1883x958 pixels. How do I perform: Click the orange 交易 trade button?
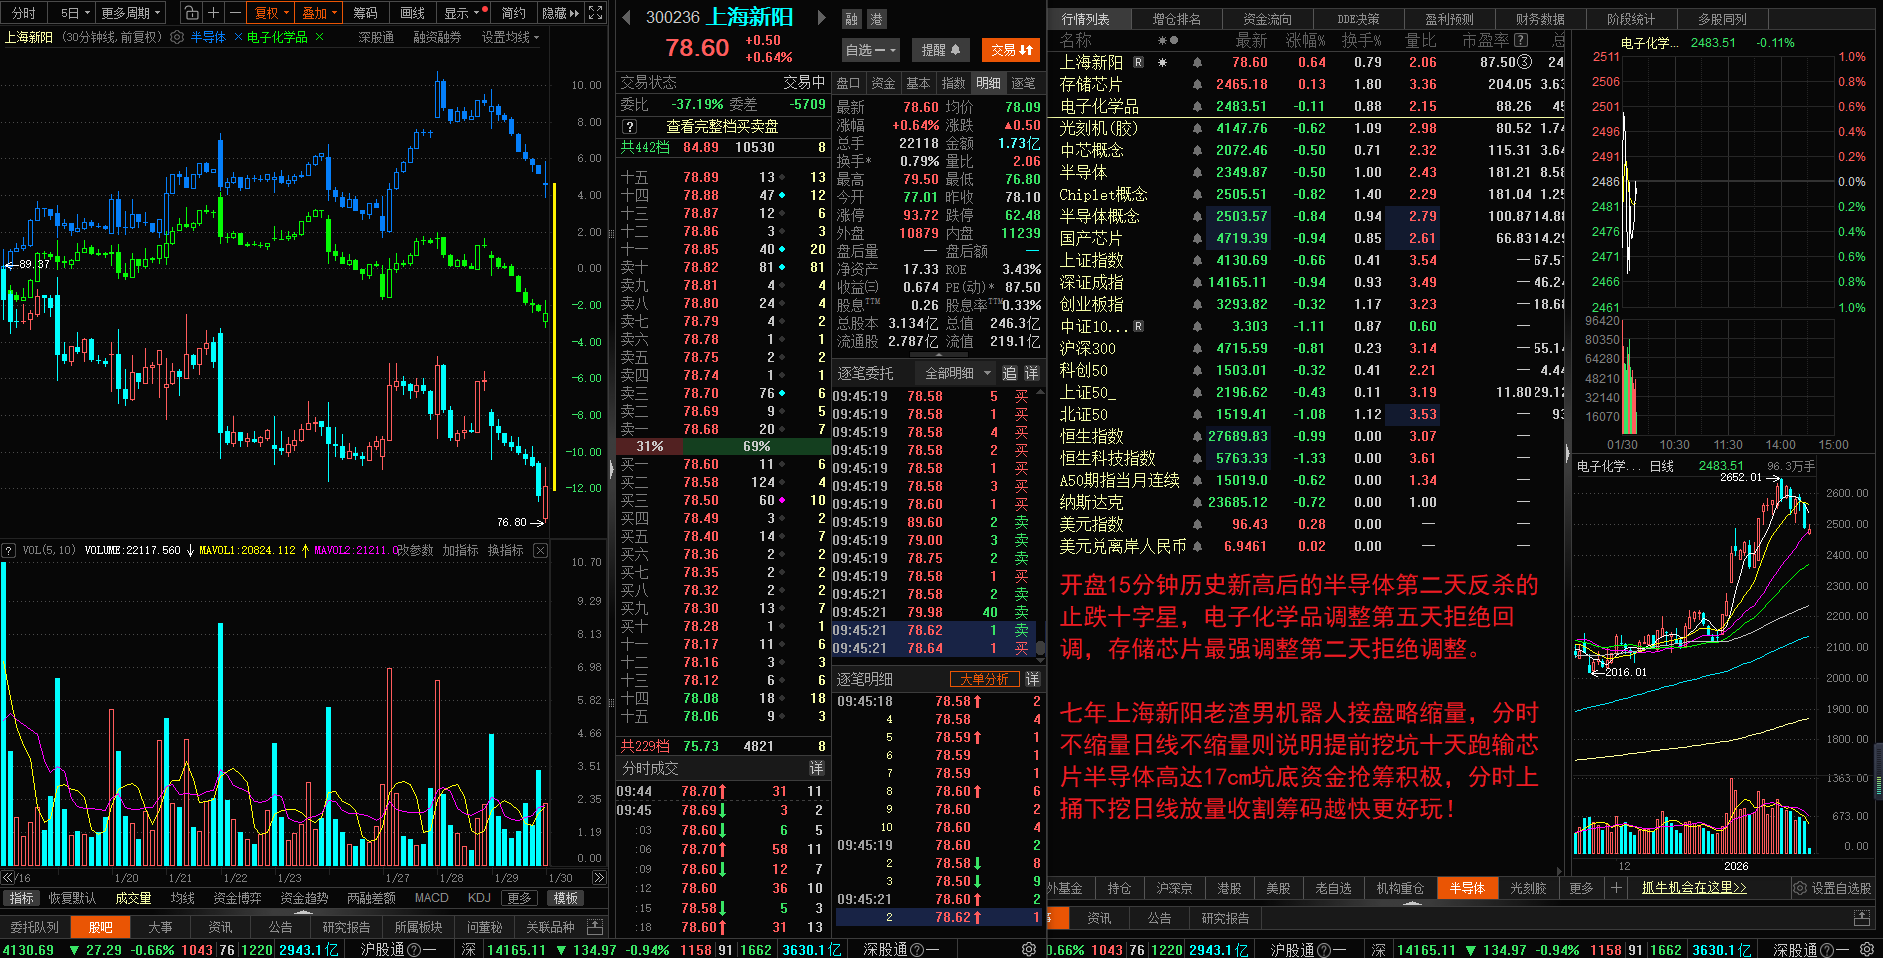[1011, 50]
